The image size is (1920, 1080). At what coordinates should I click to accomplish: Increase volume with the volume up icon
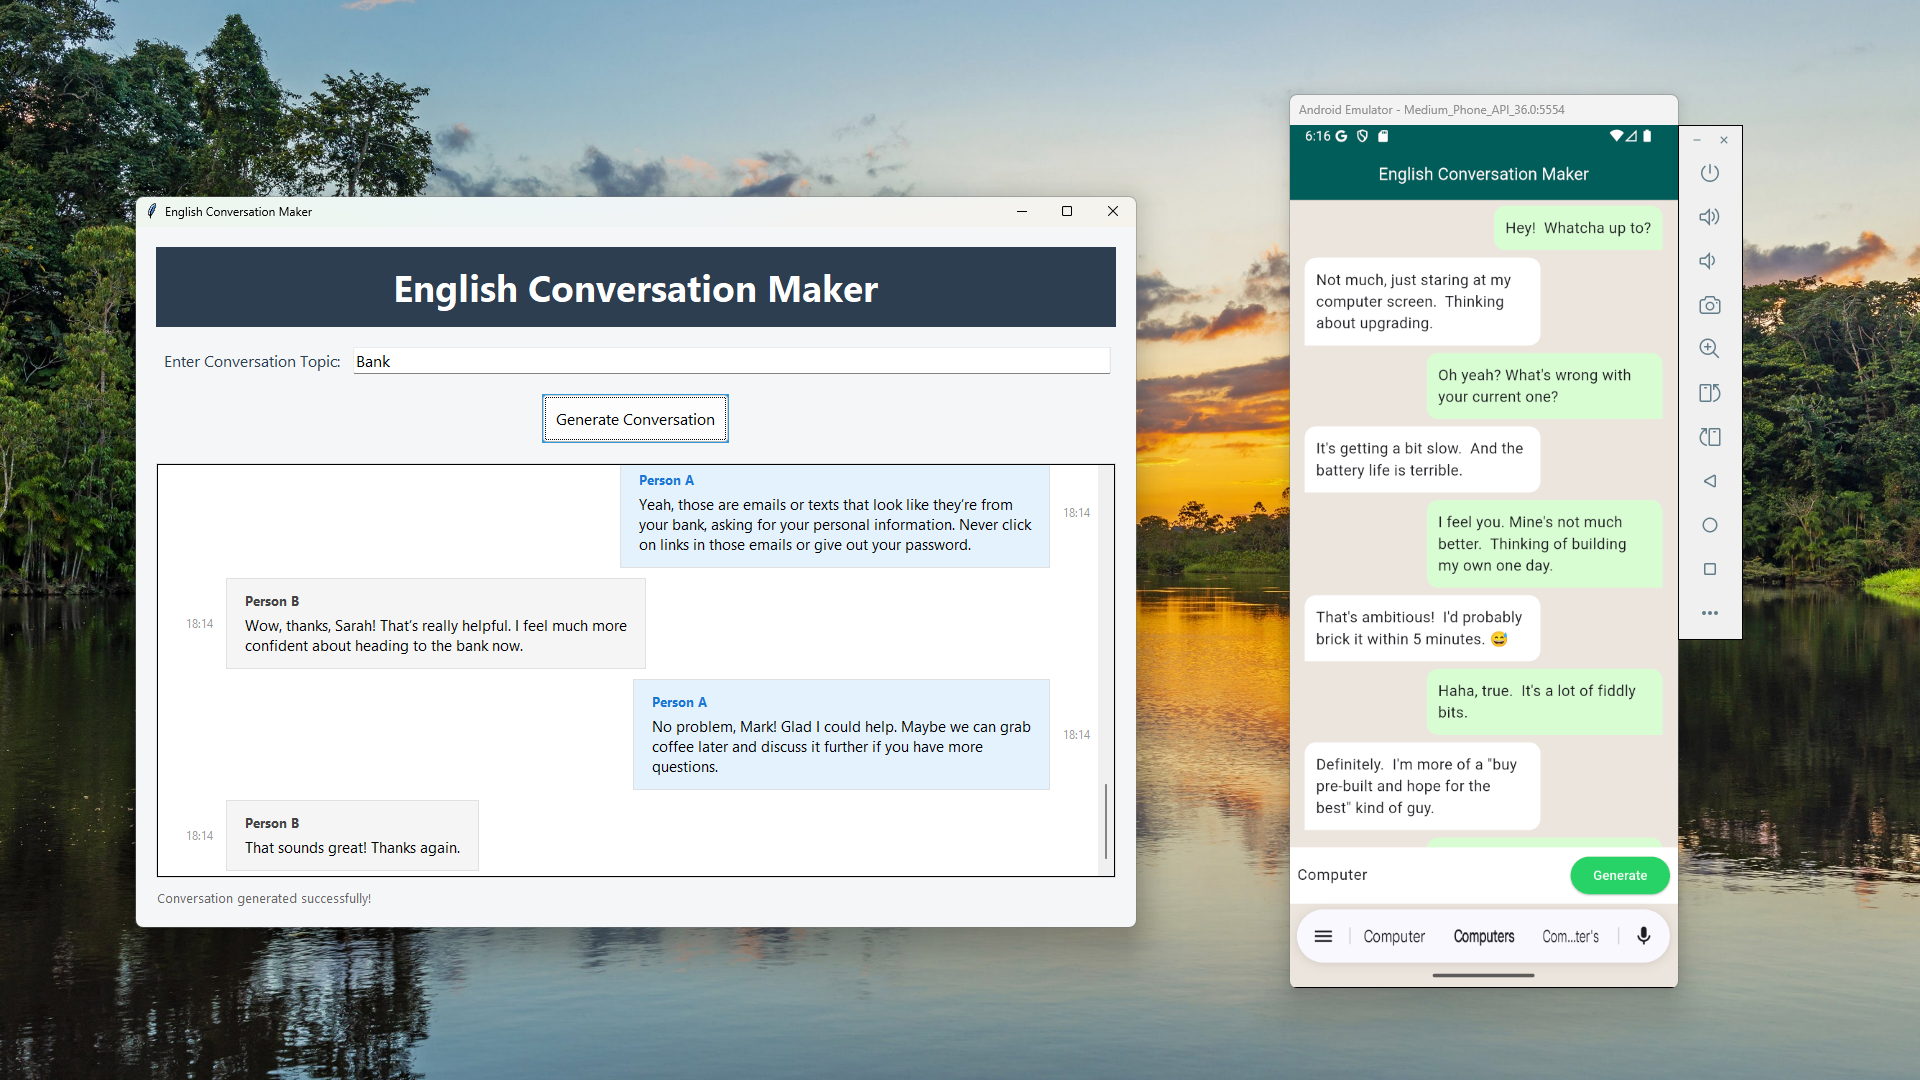click(1710, 216)
